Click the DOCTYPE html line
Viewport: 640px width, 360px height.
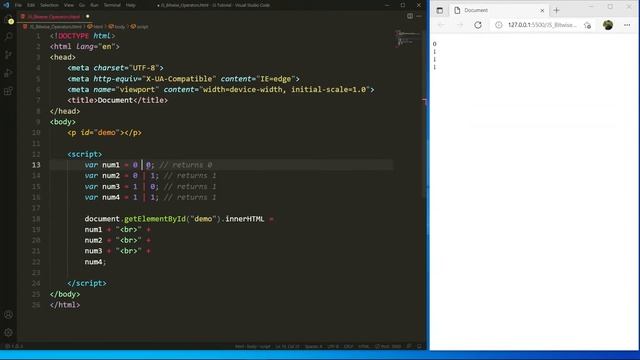click(x=82, y=36)
